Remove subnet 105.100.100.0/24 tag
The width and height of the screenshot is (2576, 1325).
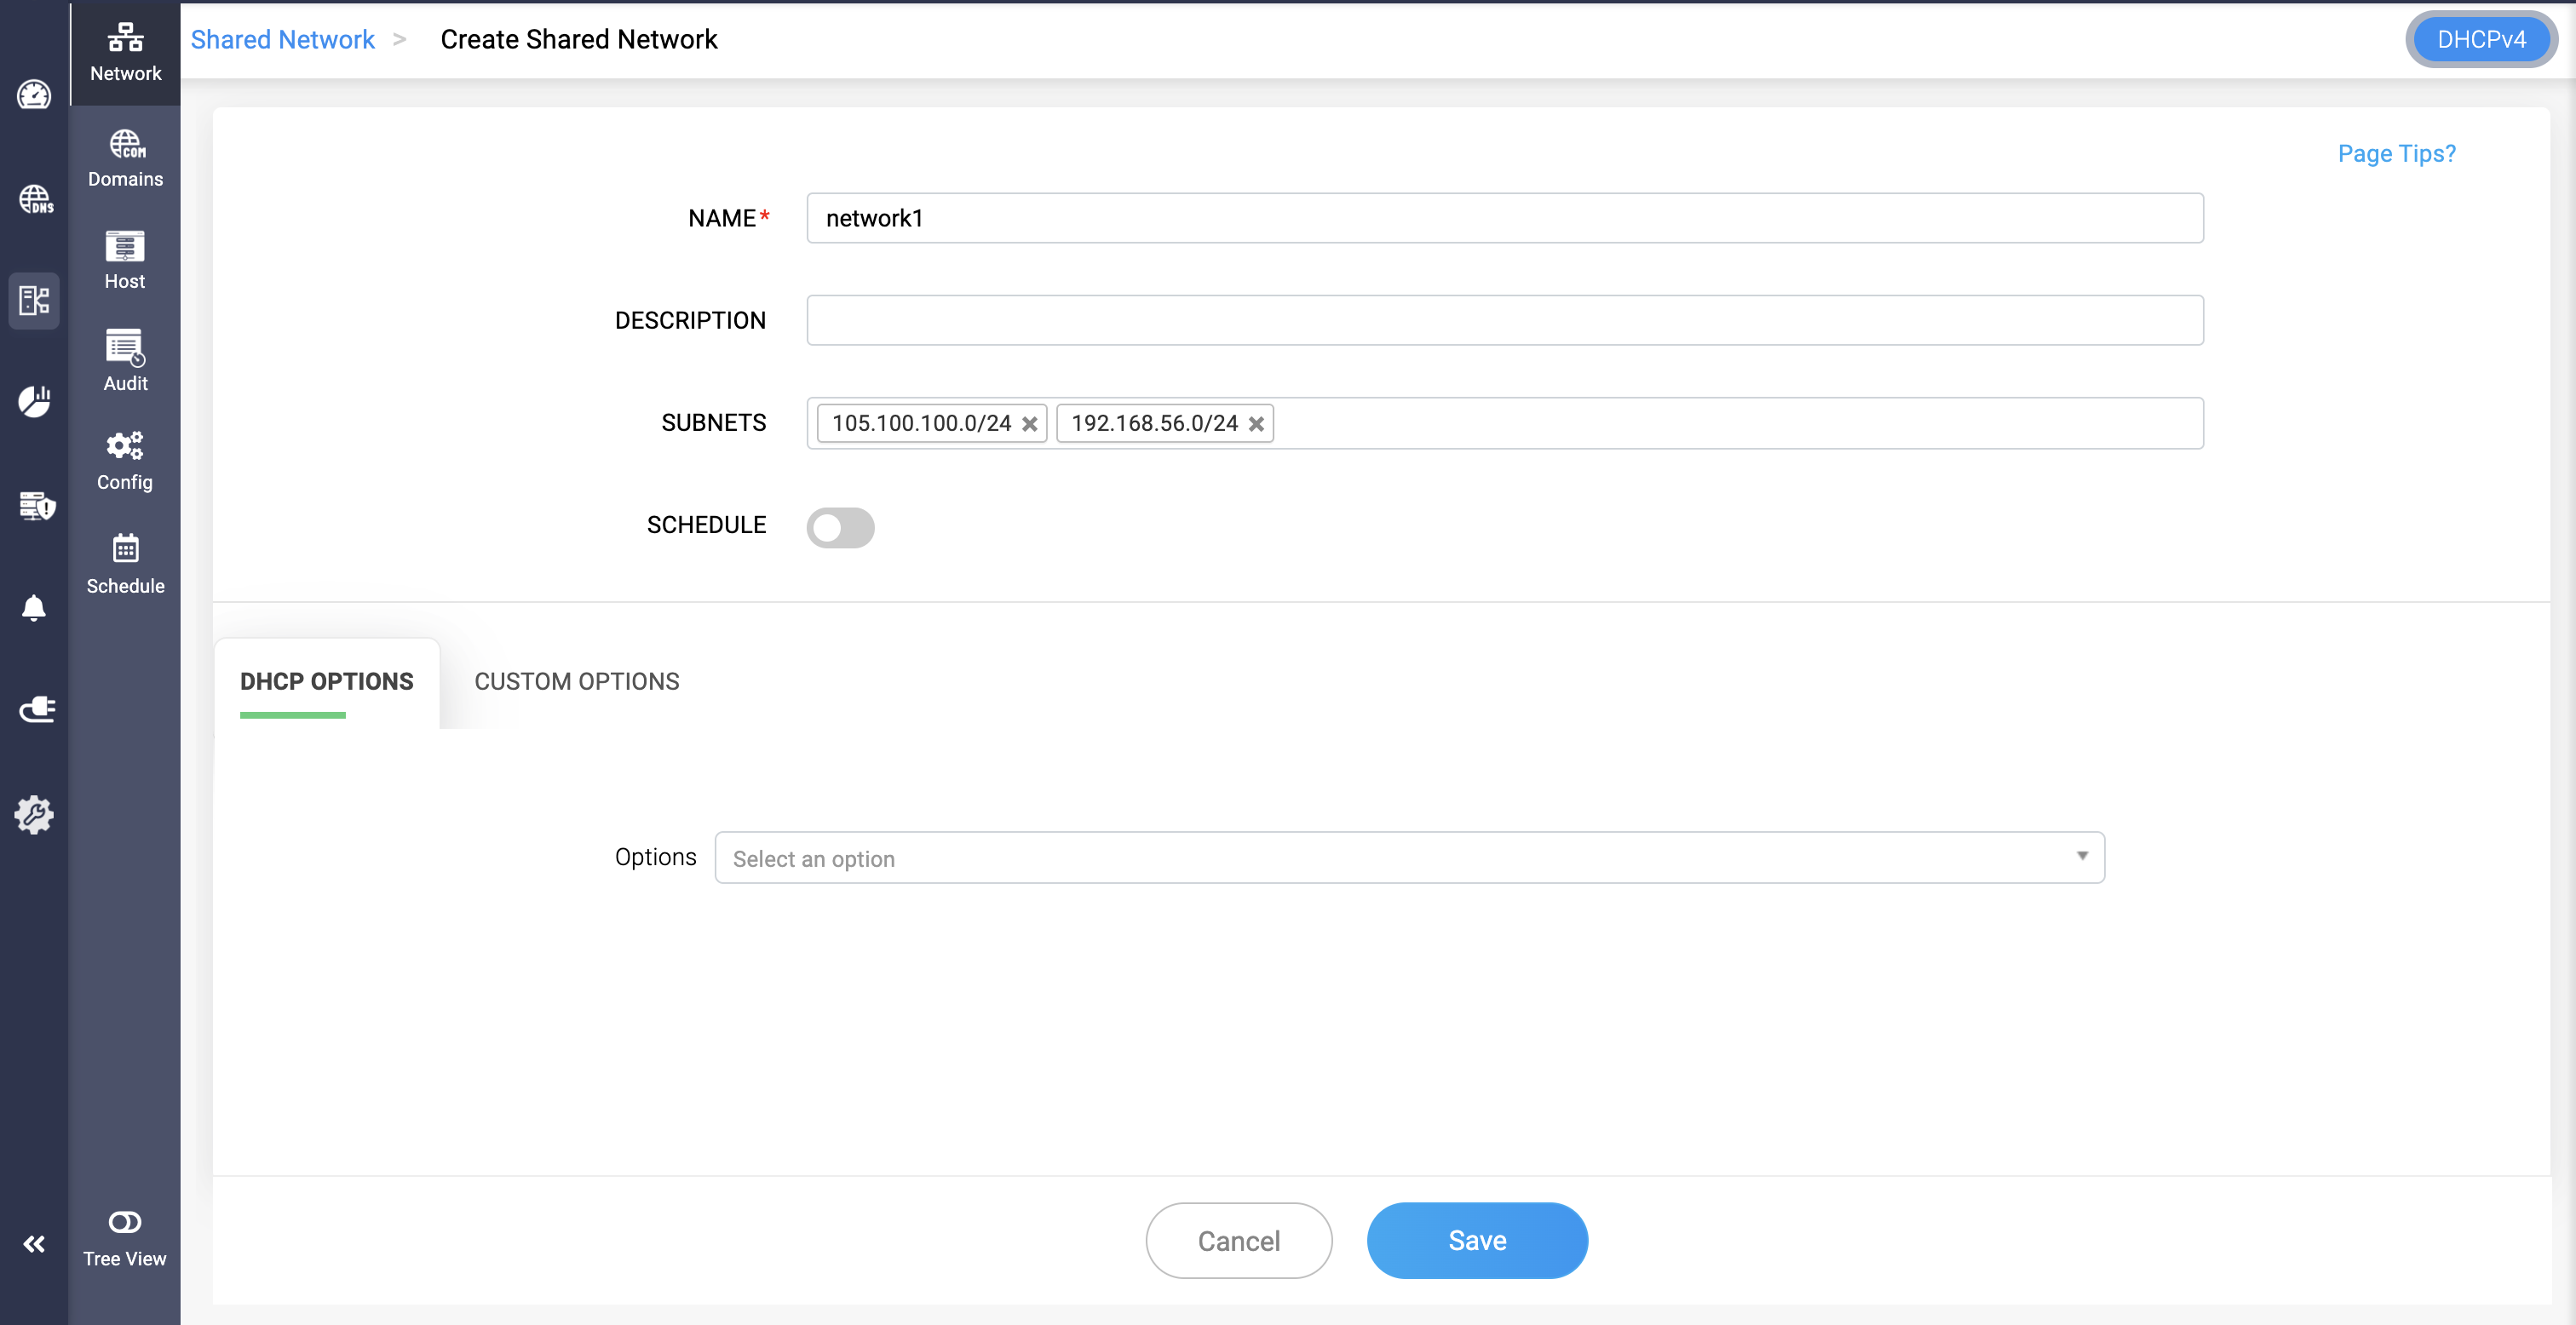(1029, 424)
